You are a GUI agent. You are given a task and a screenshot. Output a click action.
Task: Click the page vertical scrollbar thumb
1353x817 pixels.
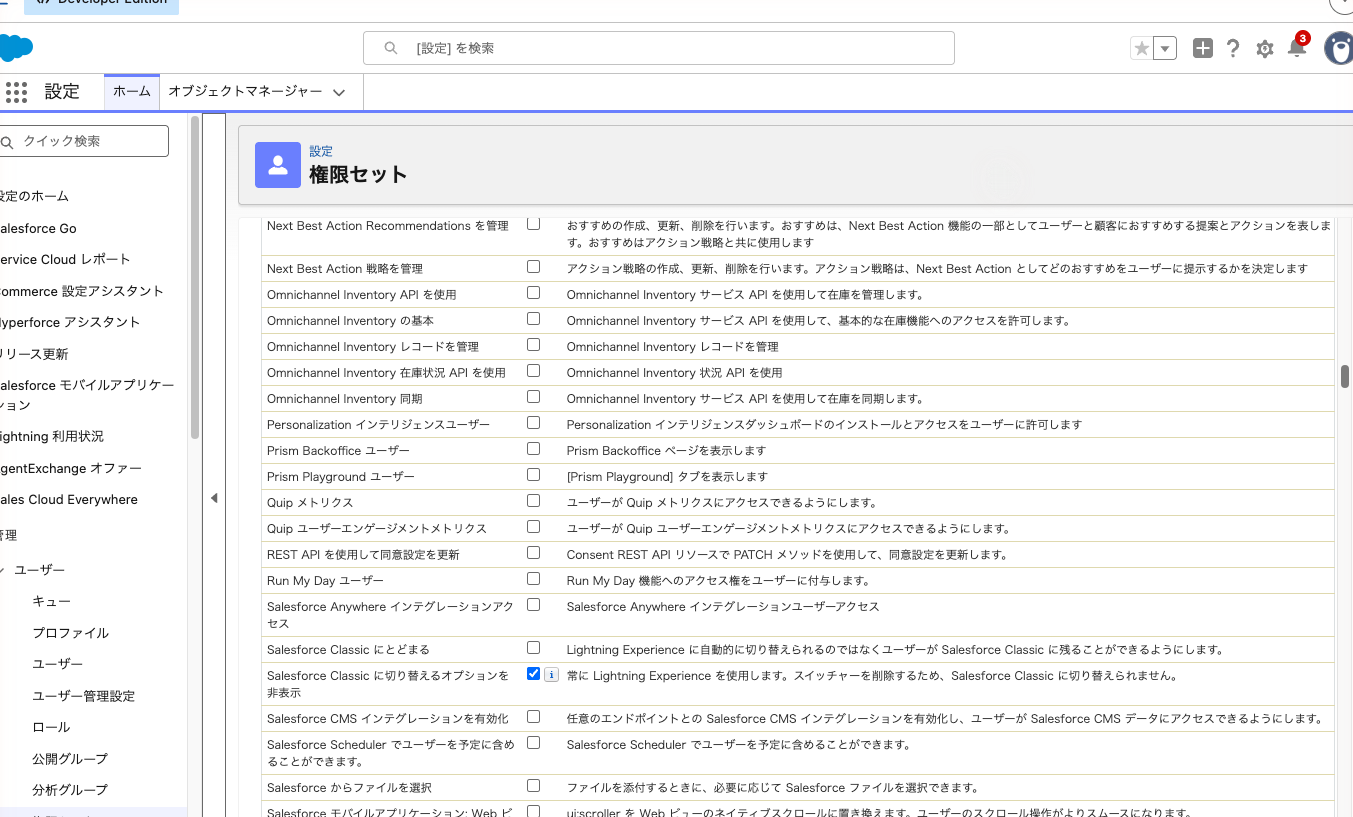pyautogui.click(x=1345, y=376)
